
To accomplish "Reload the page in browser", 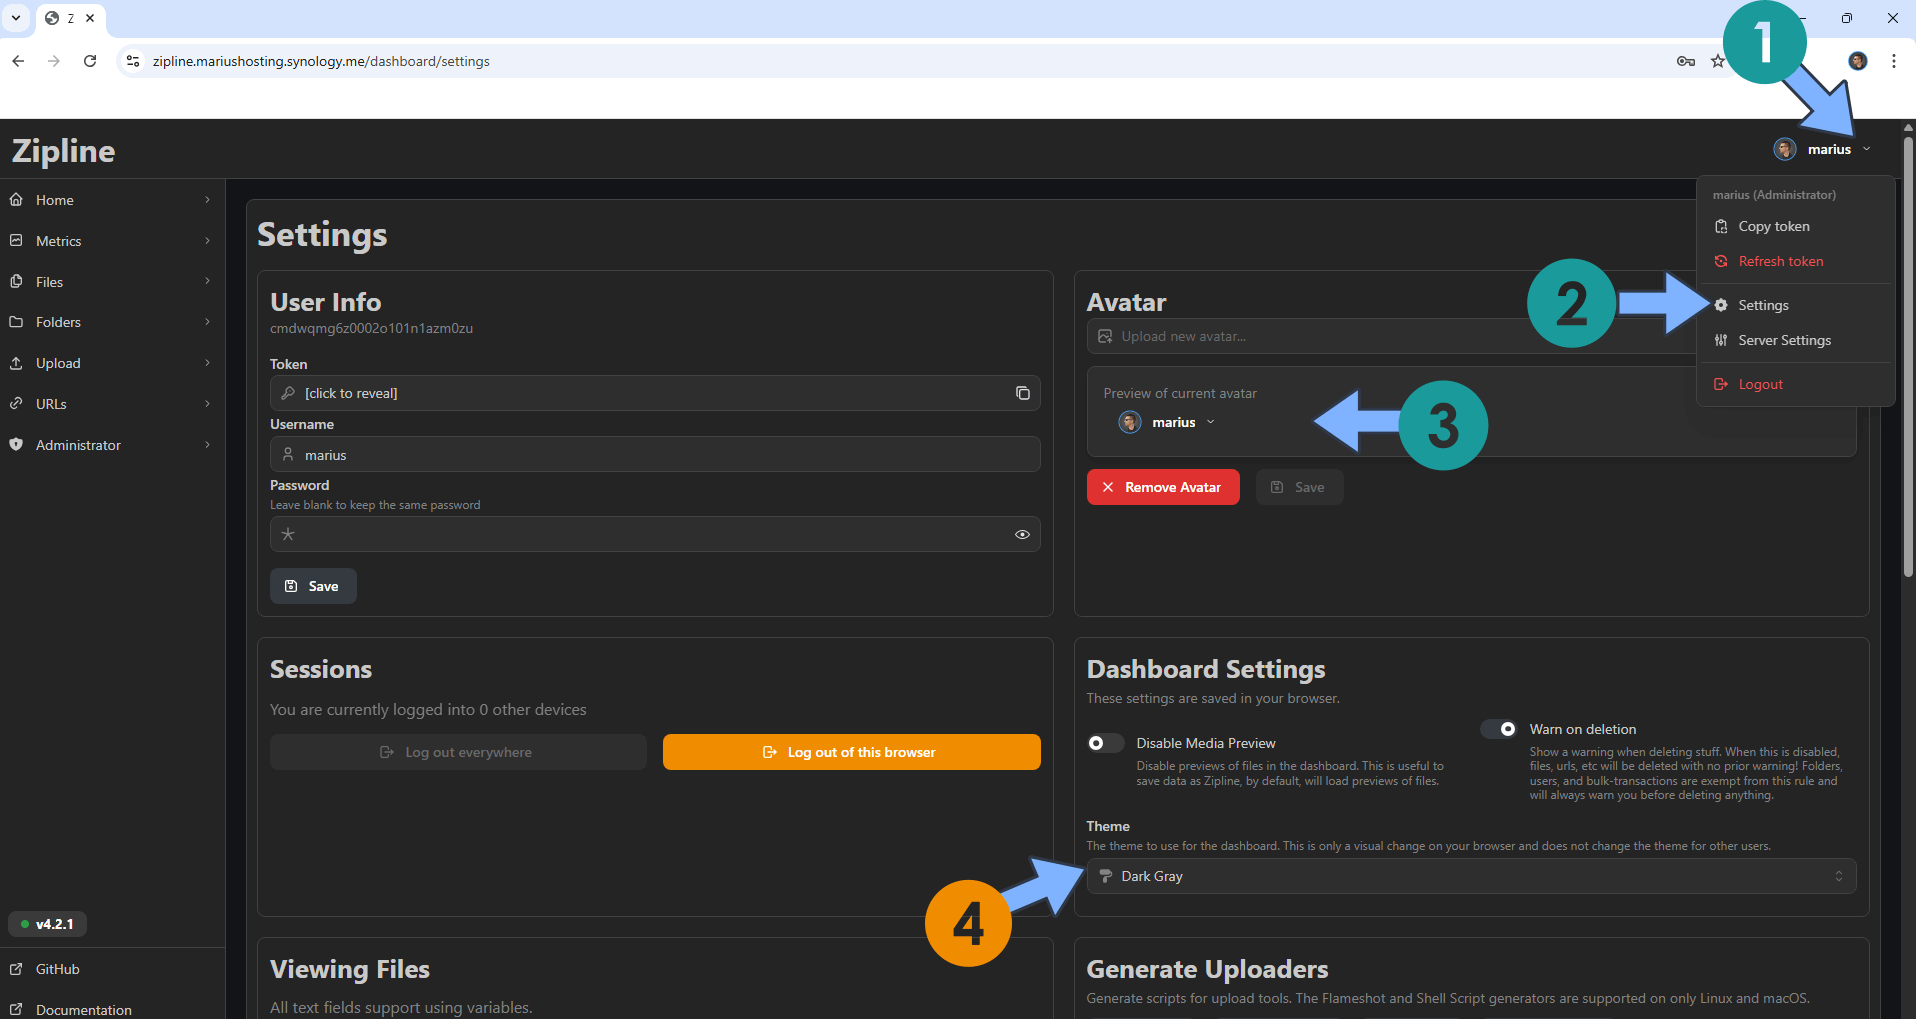I will [90, 61].
